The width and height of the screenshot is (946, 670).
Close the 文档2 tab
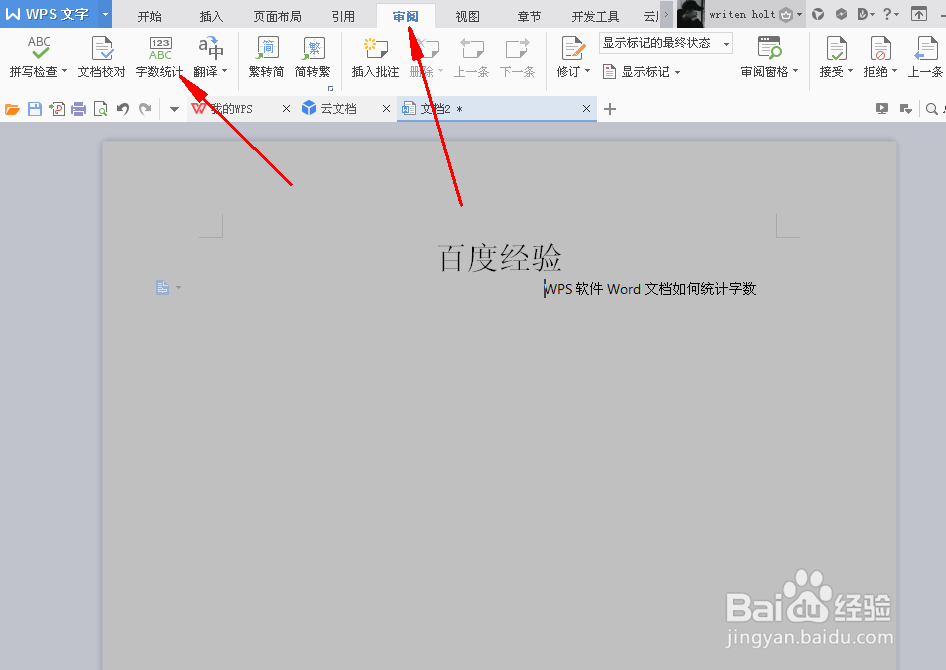click(586, 109)
